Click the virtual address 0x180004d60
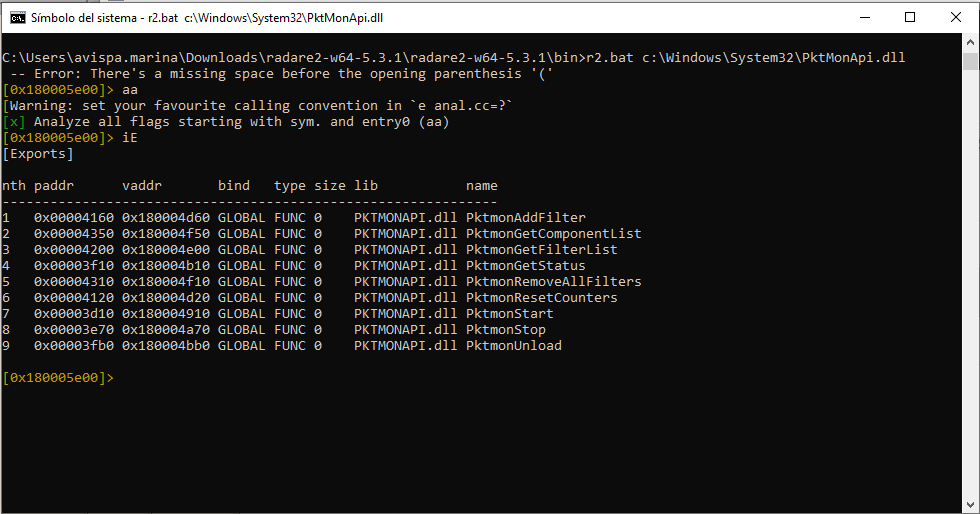The image size is (980, 514). (165, 217)
